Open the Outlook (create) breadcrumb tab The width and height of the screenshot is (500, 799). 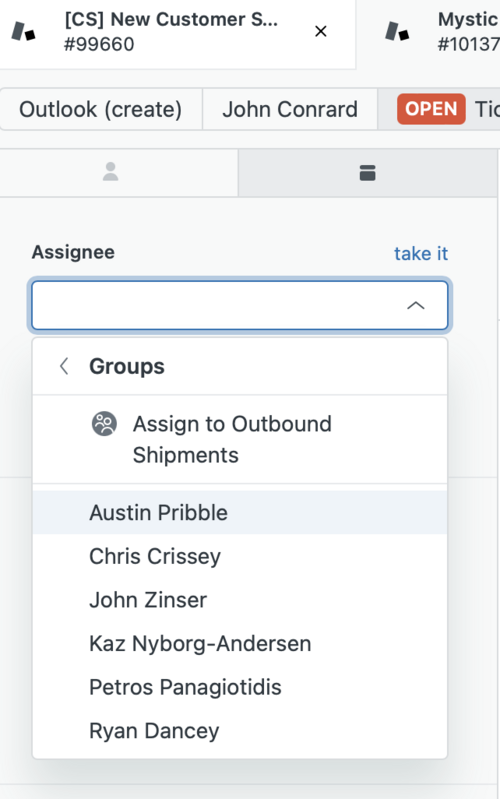pos(101,109)
